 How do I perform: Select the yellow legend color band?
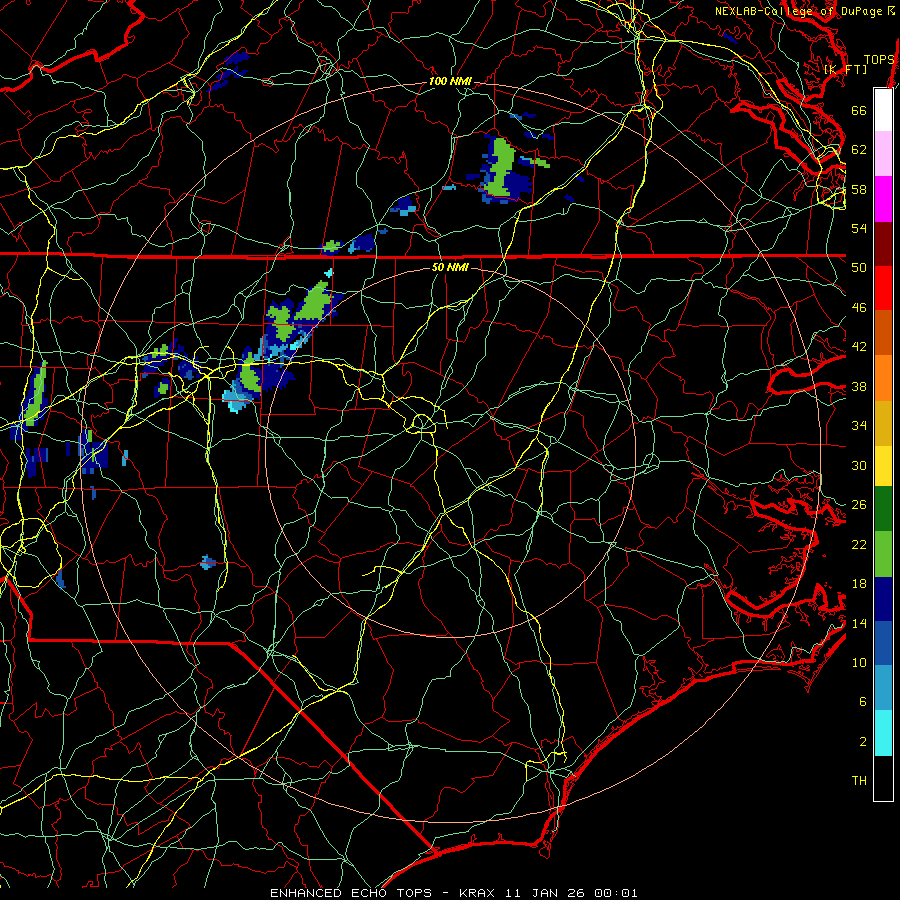point(883,465)
